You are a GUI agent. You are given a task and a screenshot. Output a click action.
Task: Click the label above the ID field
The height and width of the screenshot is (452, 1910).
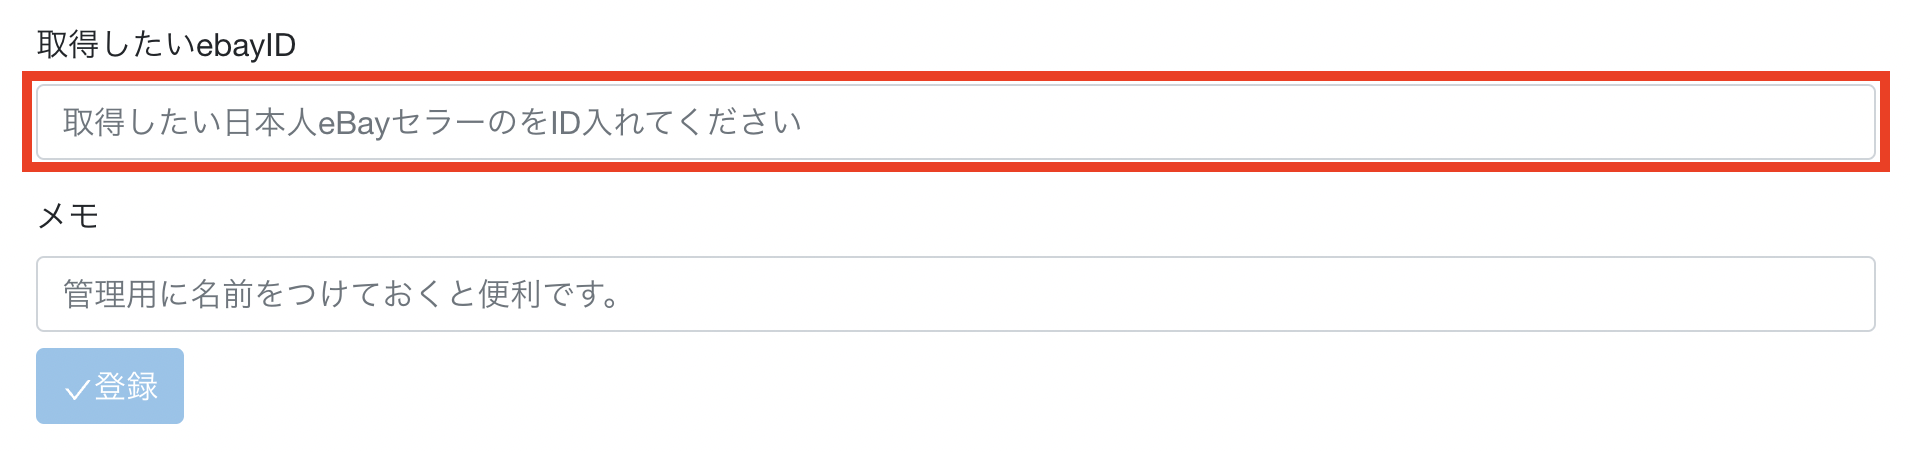pyautogui.click(x=166, y=45)
